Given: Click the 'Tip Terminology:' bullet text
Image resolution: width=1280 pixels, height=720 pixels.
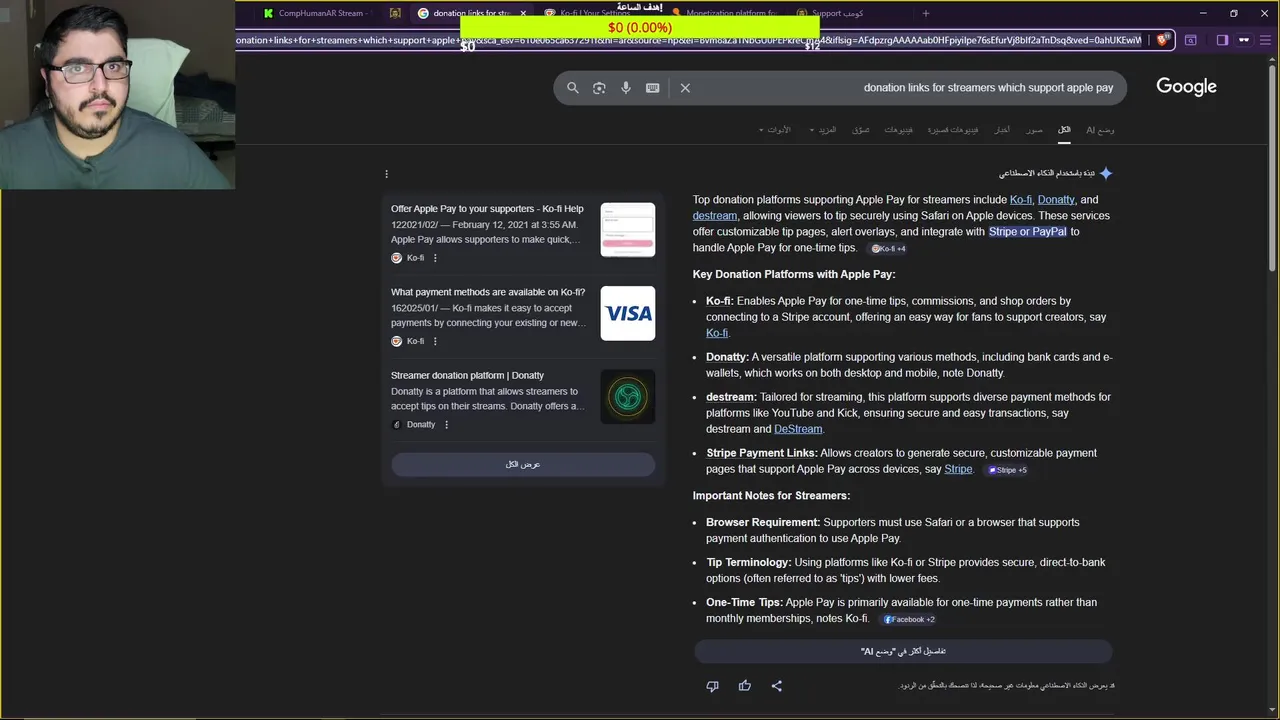Looking at the screenshot, I should pyautogui.click(x=749, y=562).
